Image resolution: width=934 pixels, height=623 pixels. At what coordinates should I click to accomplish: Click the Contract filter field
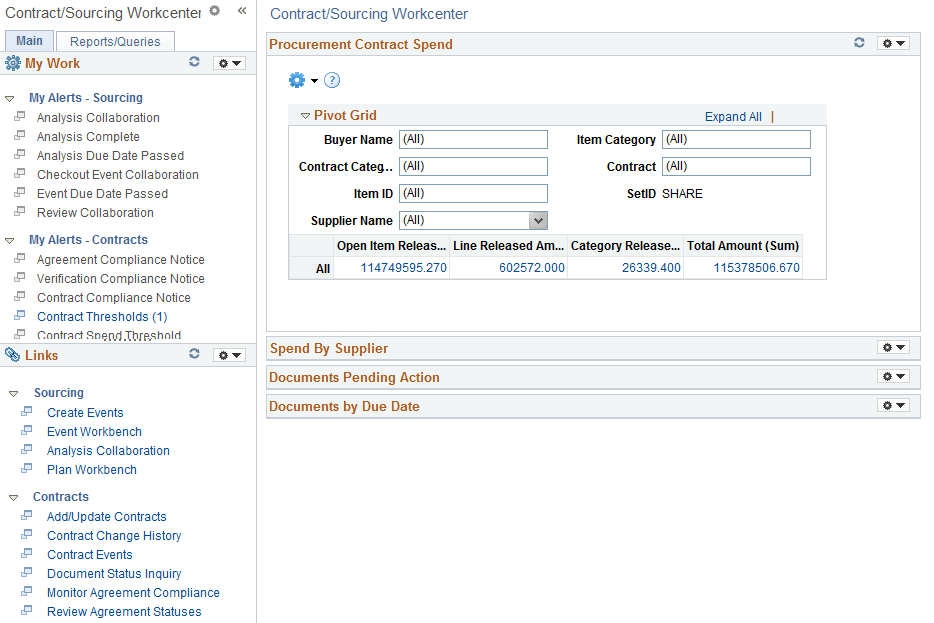click(736, 166)
